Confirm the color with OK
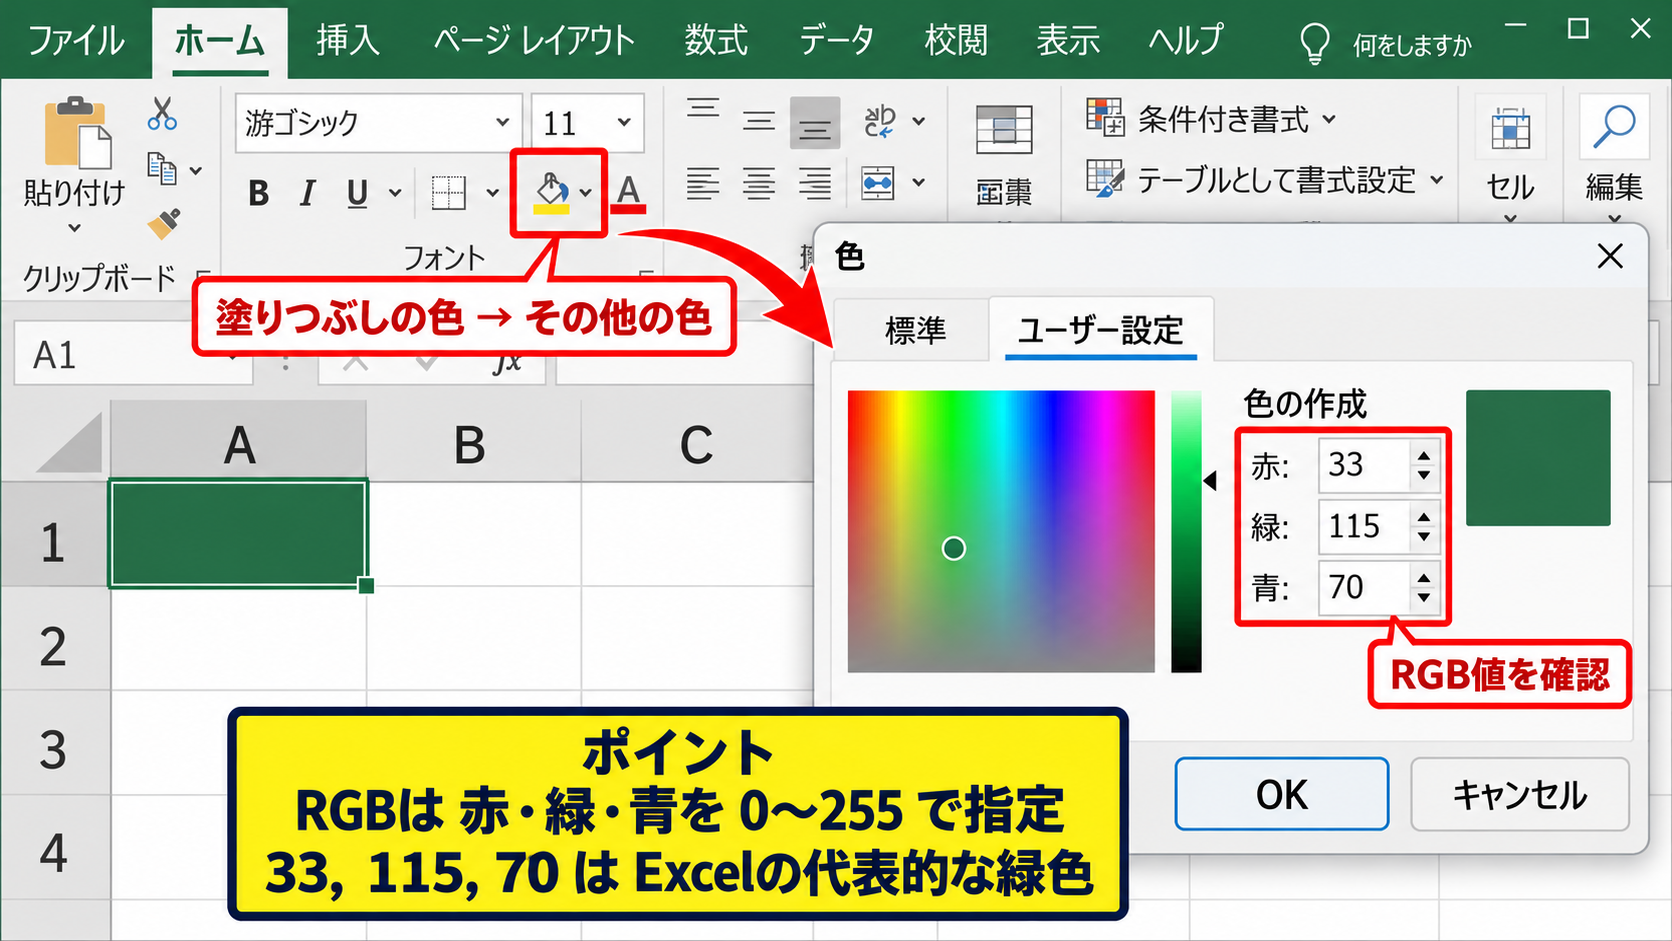 (1281, 794)
